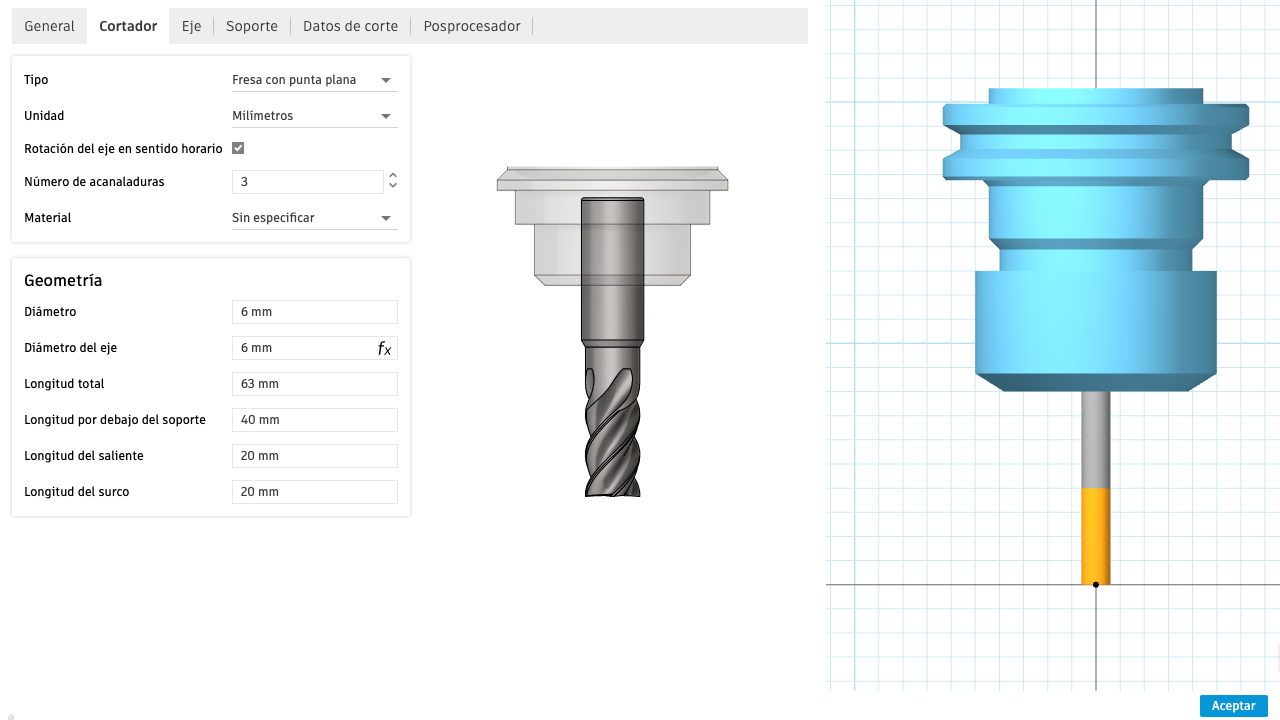The image size is (1280, 720).
Task: Click the Diámetro input field
Action: tap(314, 312)
